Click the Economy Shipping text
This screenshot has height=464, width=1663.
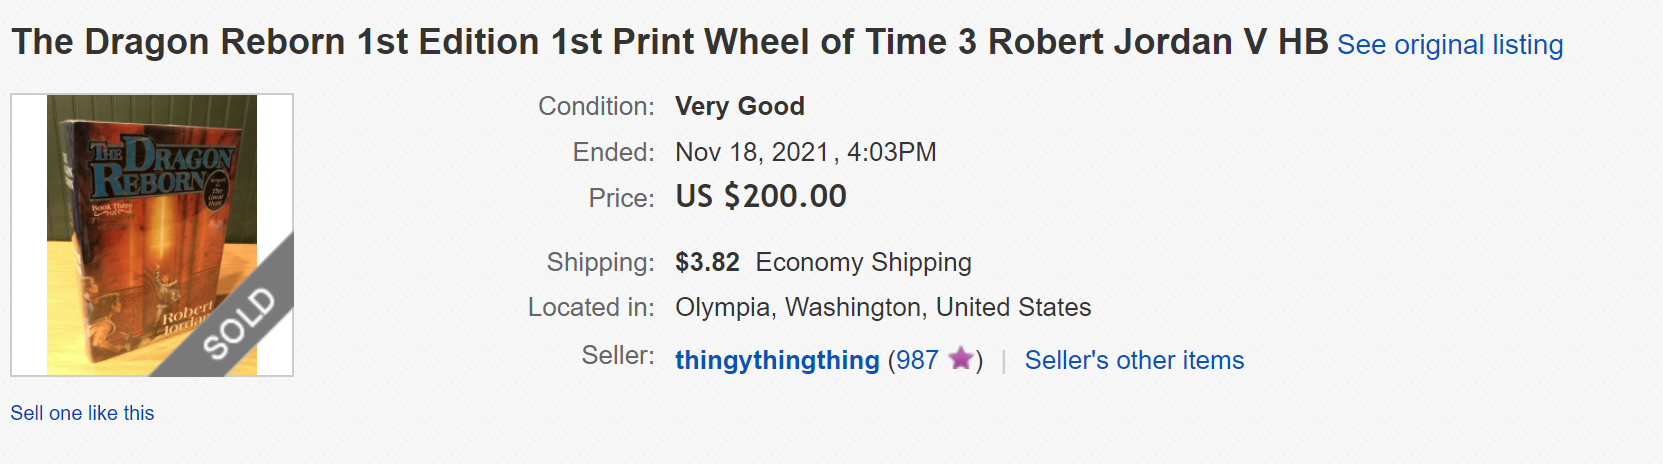863,262
